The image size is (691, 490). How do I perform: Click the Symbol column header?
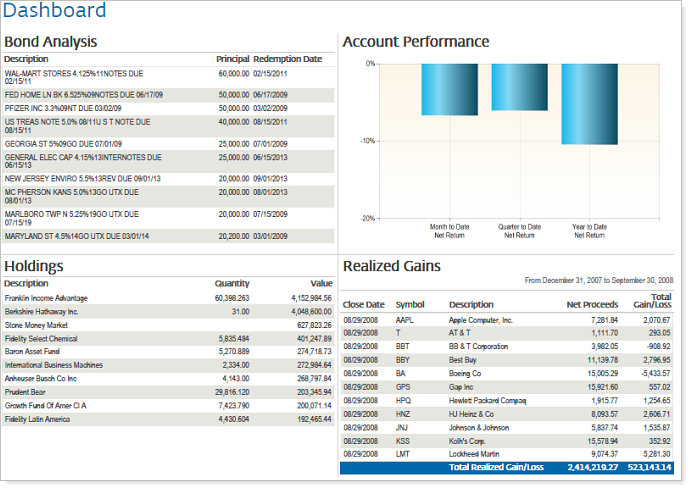[410, 304]
